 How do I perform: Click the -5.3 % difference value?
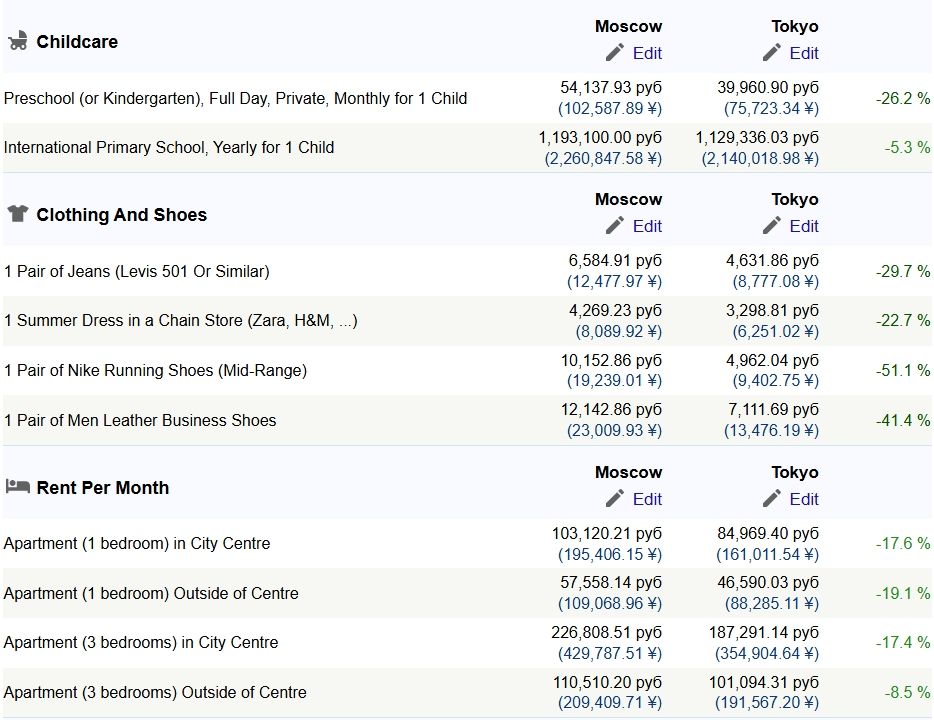click(x=907, y=147)
